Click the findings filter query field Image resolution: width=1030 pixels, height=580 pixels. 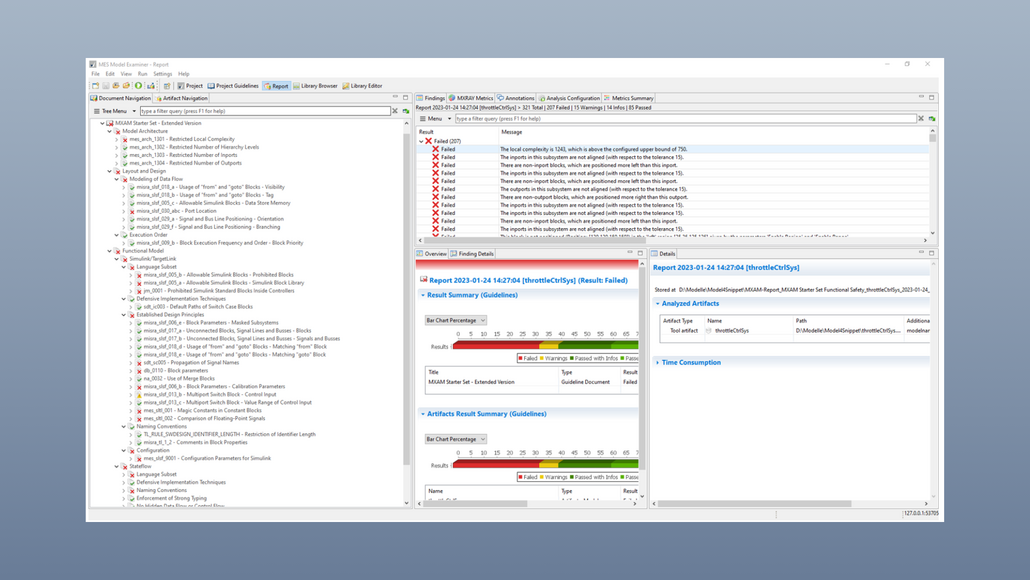point(685,119)
